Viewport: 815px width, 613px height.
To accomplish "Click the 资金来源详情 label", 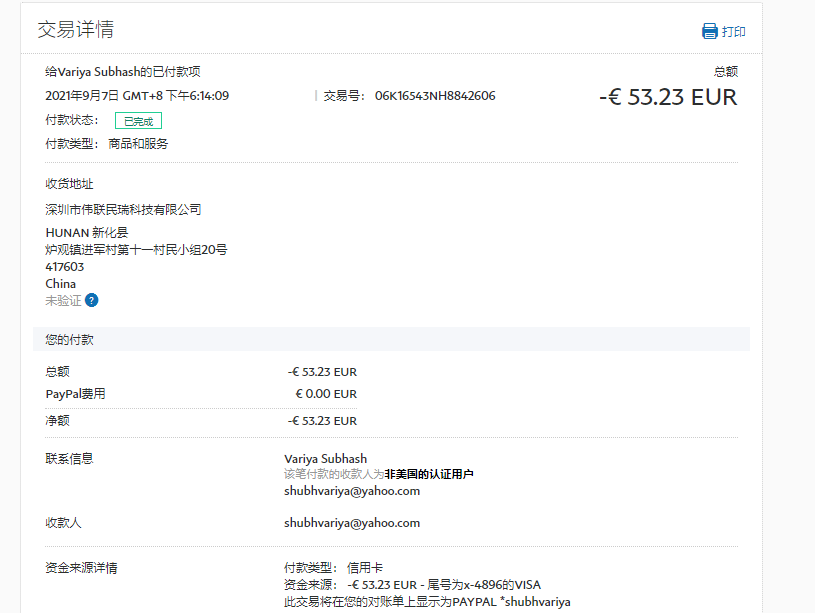I will (81, 568).
